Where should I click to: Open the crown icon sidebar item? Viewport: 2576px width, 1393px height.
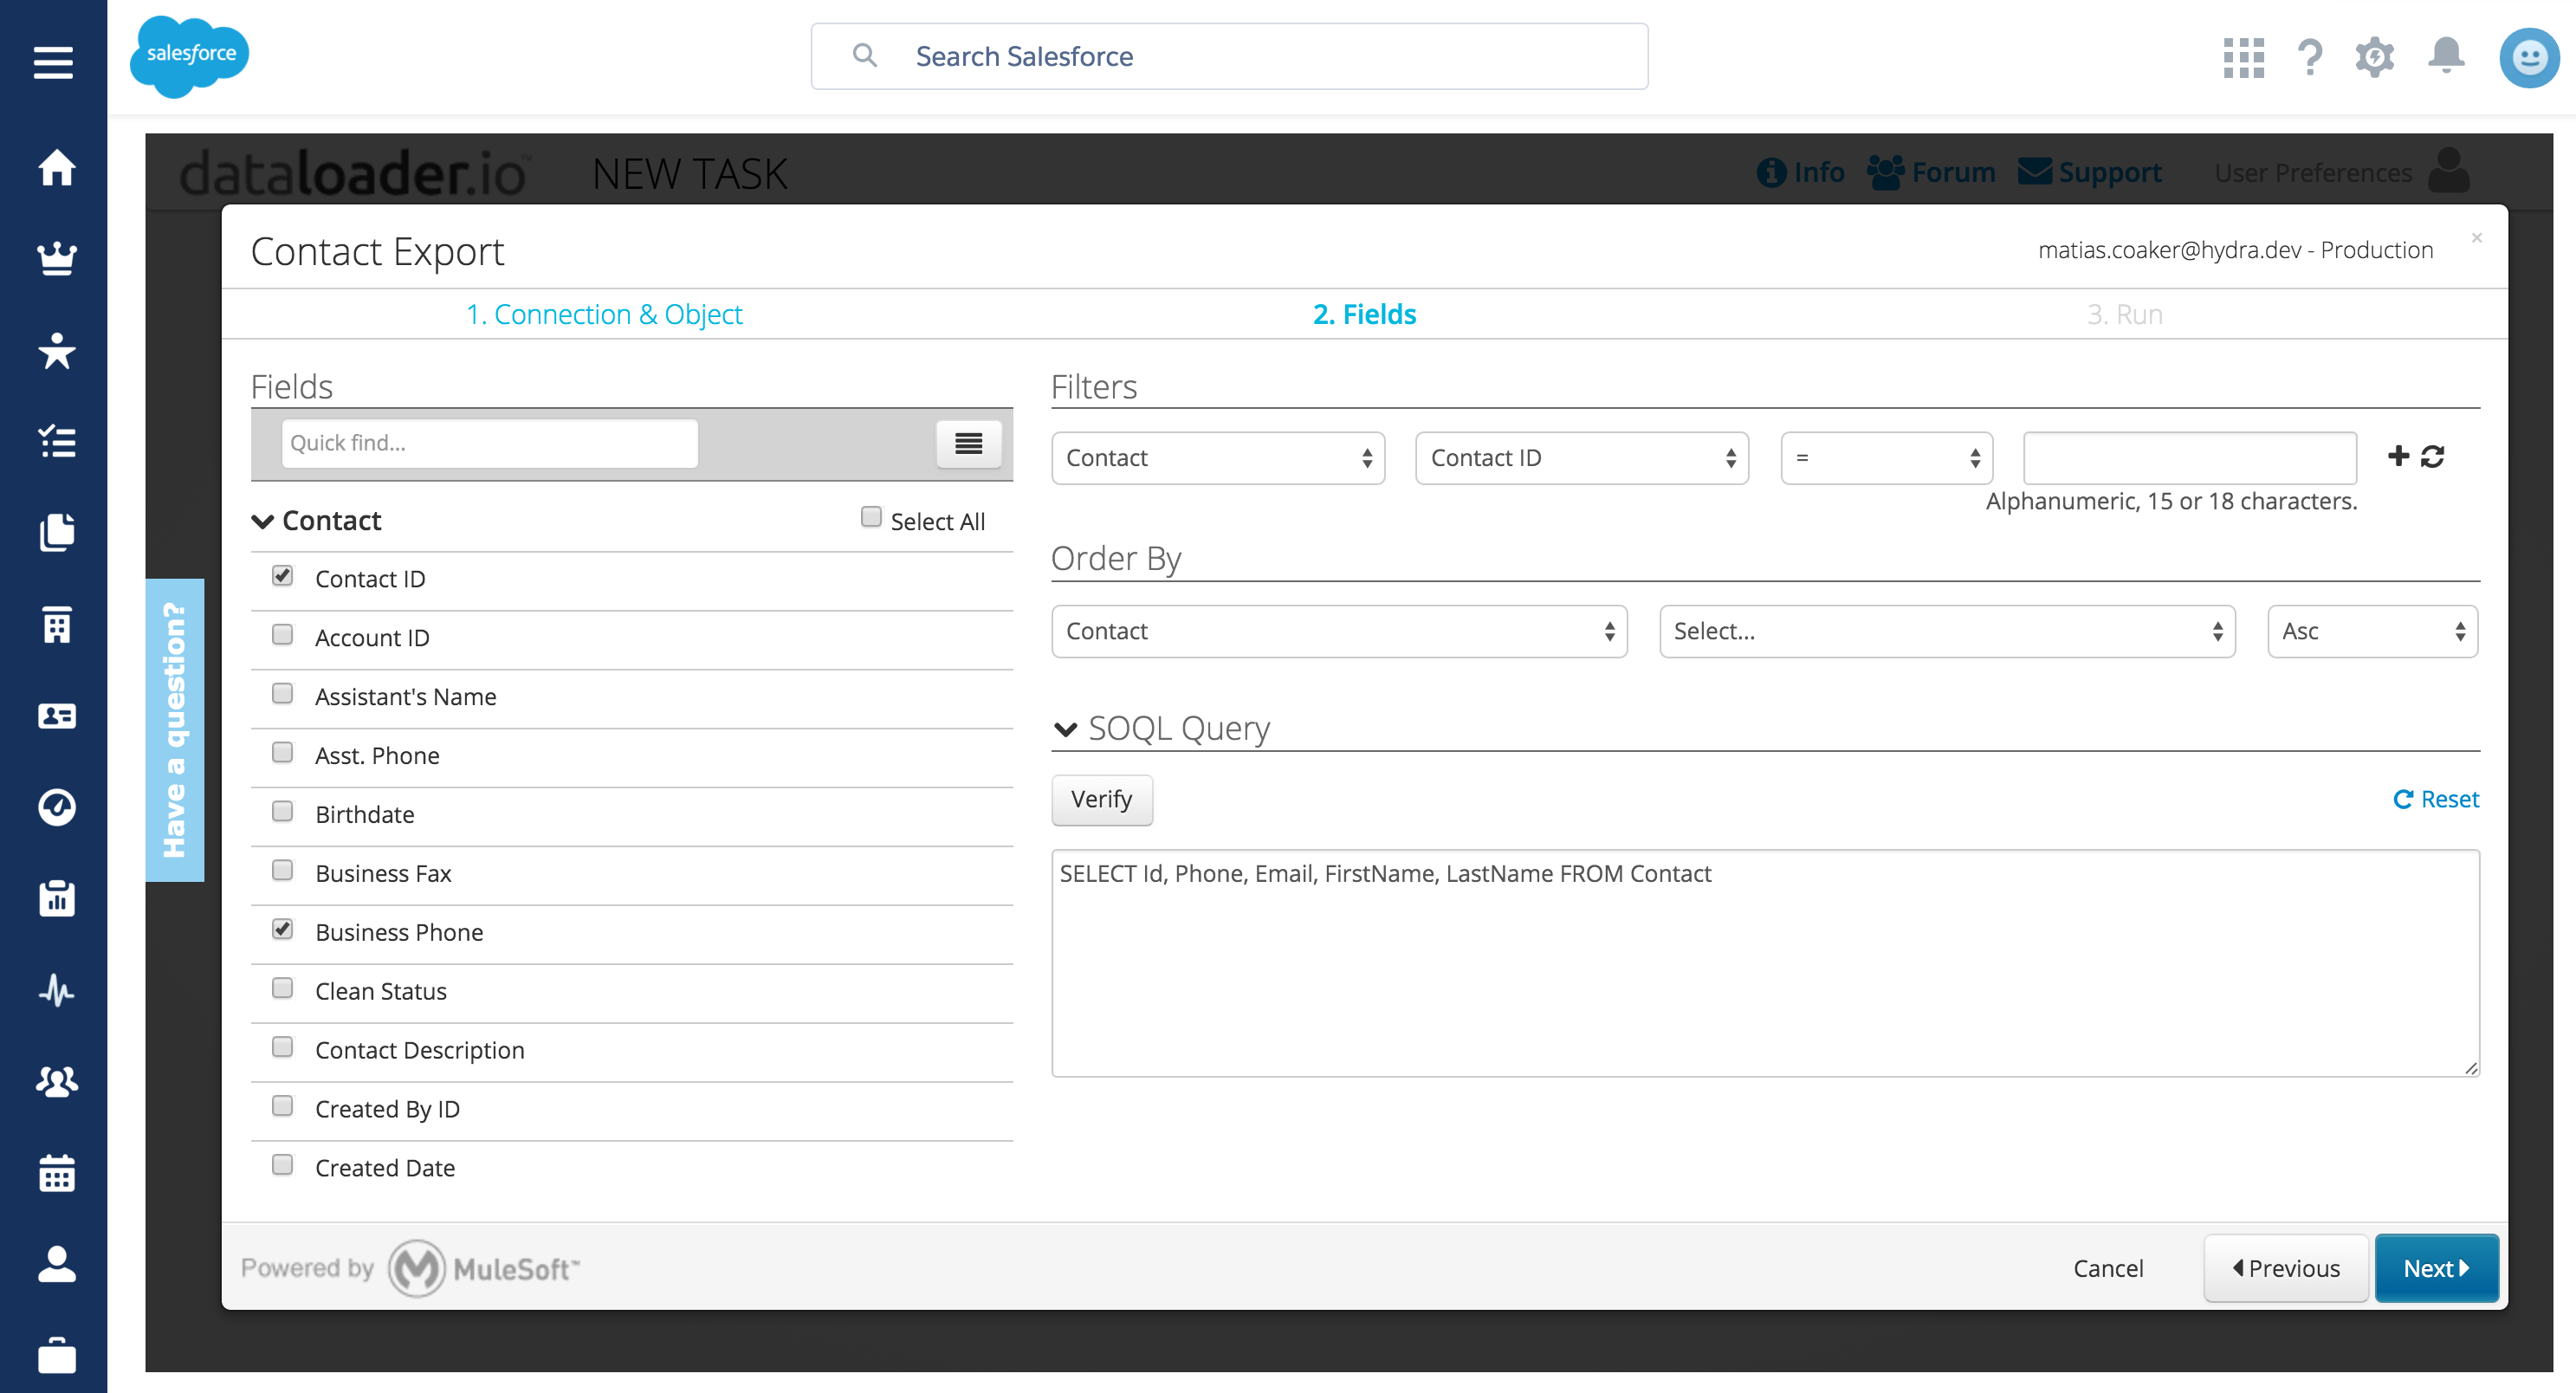pyautogui.click(x=57, y=259)
